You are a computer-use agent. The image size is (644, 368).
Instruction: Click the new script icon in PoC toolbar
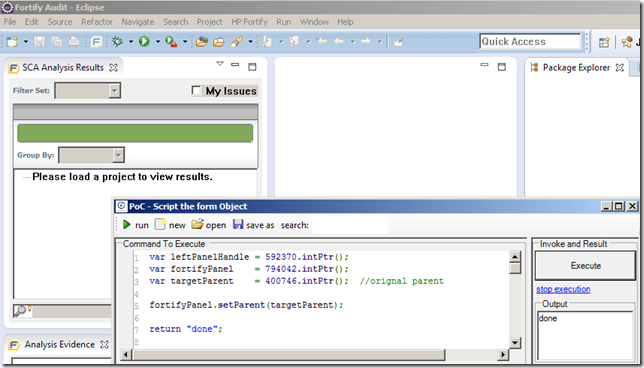(160, 224)
